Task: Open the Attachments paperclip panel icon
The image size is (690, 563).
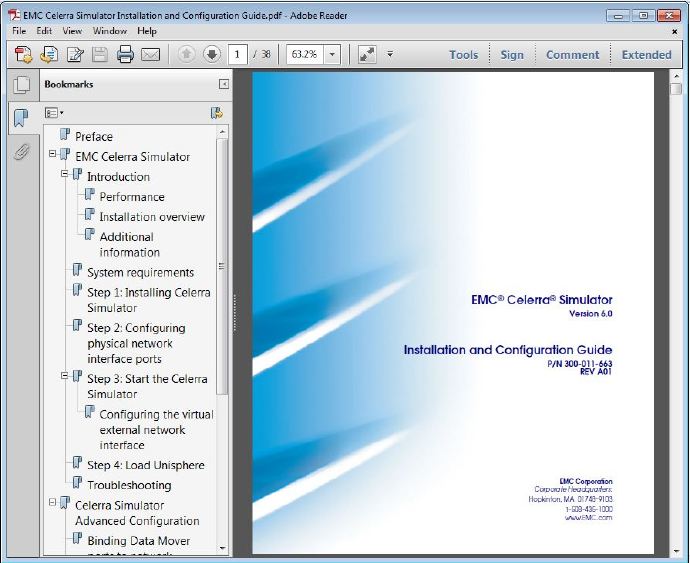Action: point(22,152)
